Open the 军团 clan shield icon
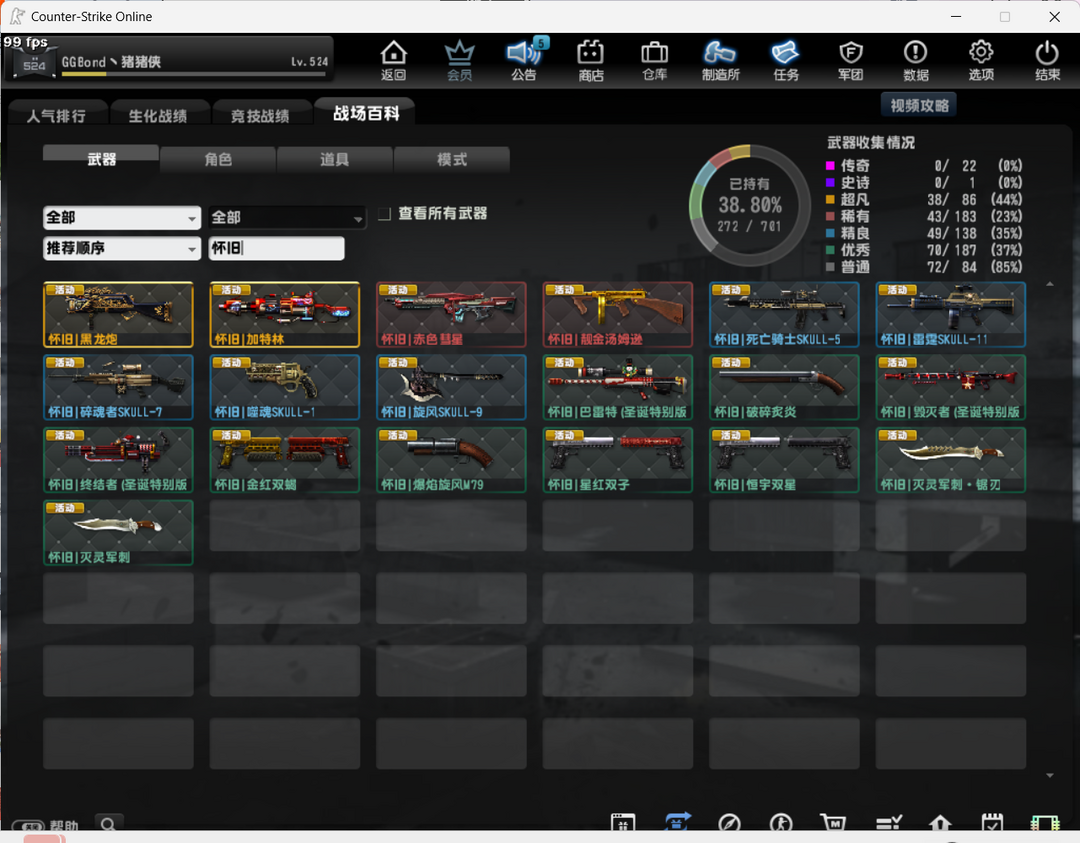The height and width of the screenshot is (843, 1080). [x=851, y=61]
